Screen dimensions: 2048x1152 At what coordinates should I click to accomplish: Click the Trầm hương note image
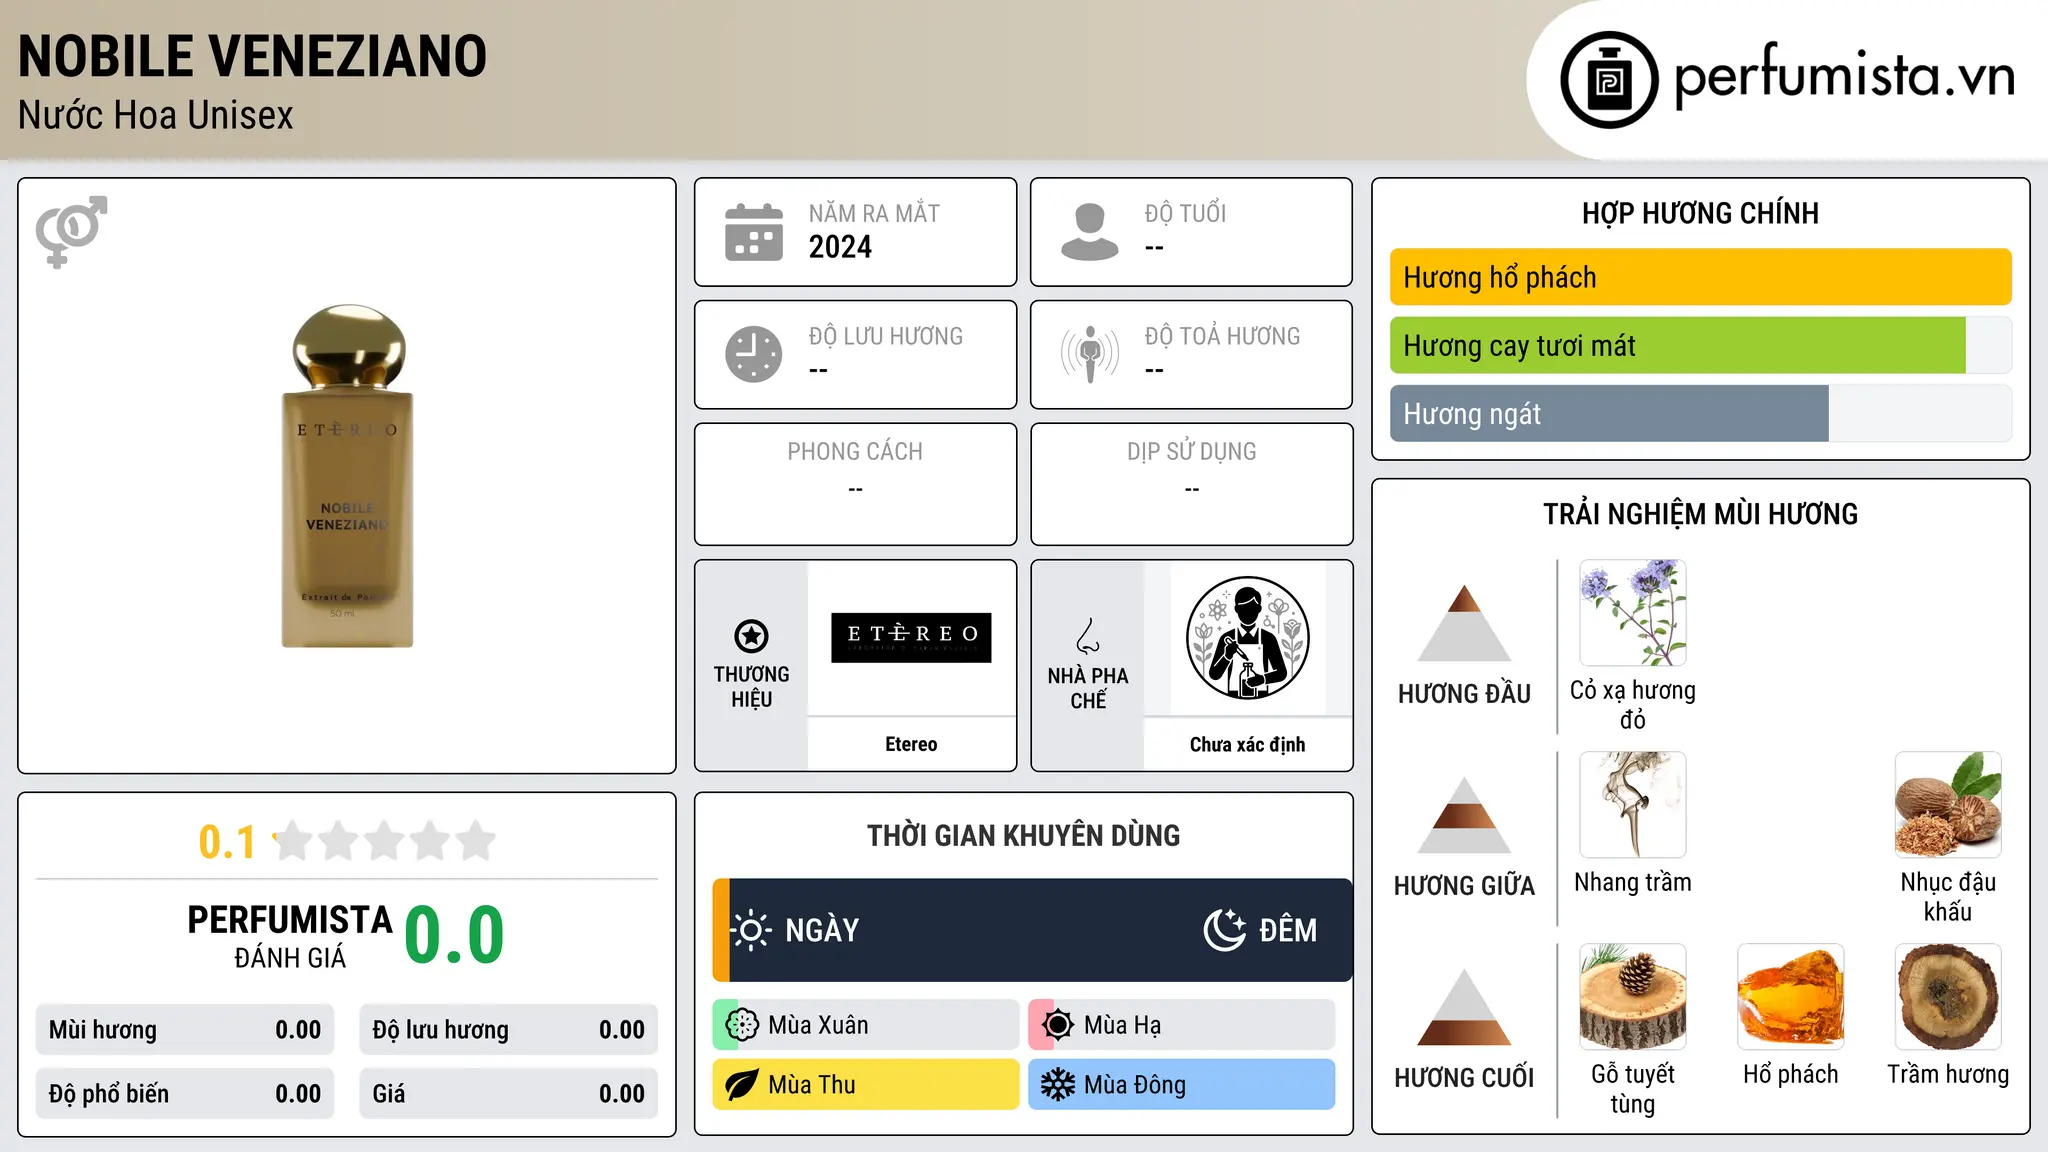tap(1948, 997)
